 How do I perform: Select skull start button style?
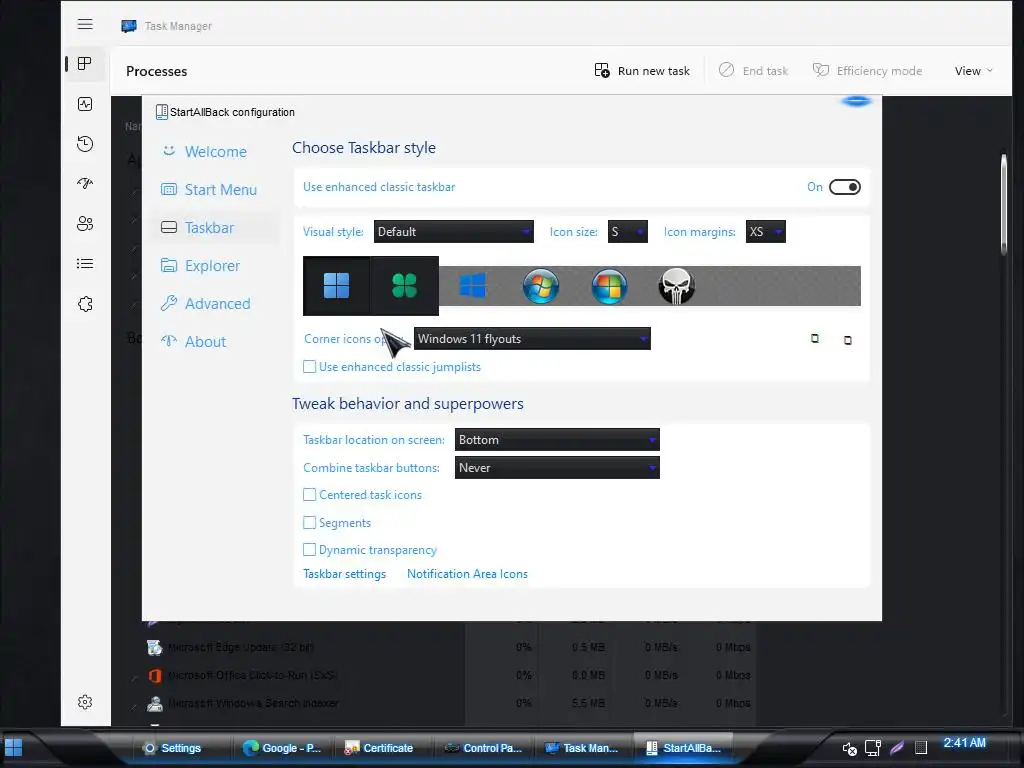tap(677, 286)
